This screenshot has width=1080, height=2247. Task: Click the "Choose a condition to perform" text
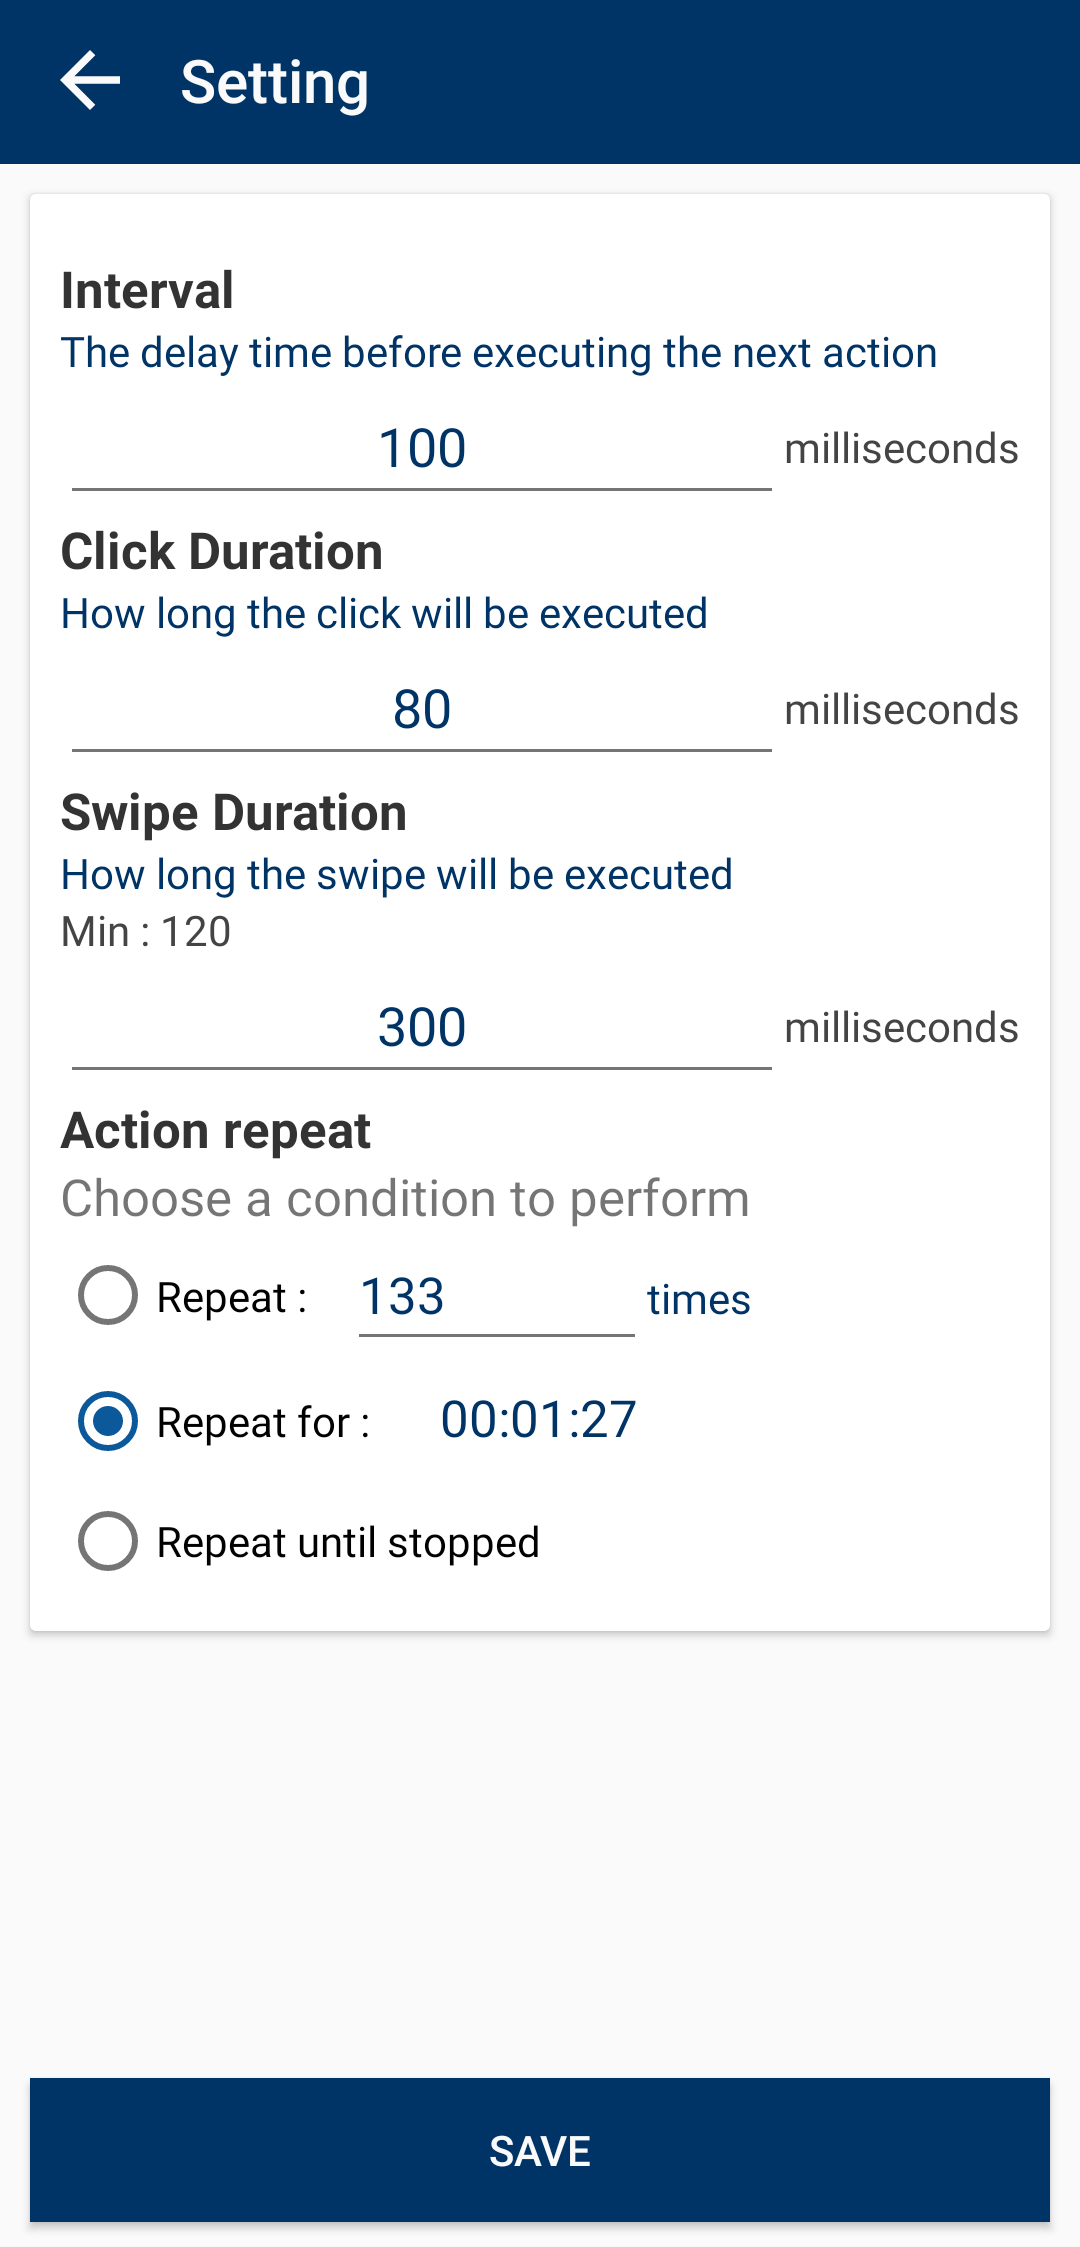pyautogui.click(x=405, y=1198)
